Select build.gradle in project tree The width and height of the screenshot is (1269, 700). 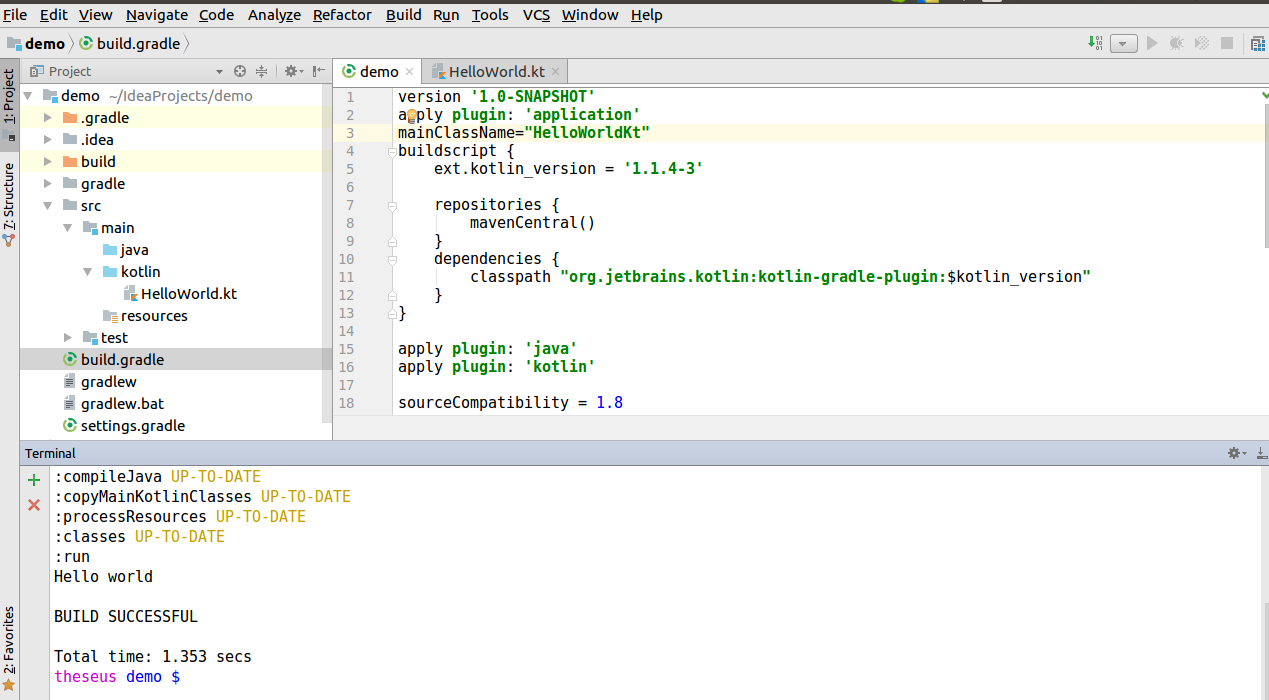point(112,360)
